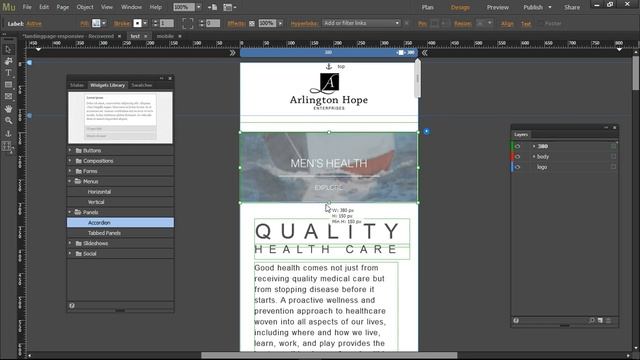Screen dimensions: 640x360
Task: Open the view options icon dropdown
Action: point(230,7)
